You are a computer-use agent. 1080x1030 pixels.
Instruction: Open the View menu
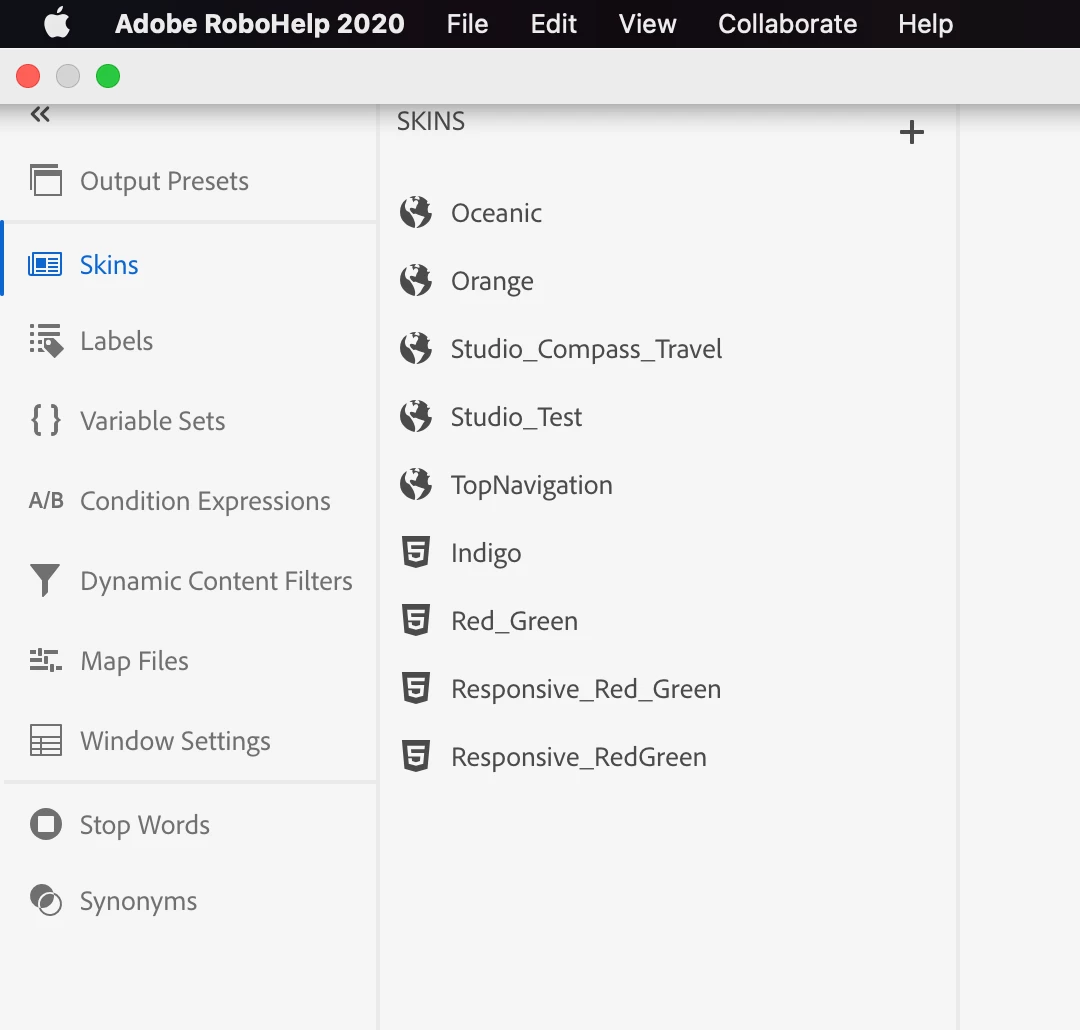click(647, 24)
